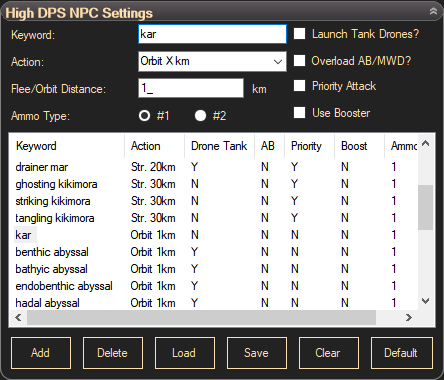Click the Add button
This screenshot has height=380, width=444.
click(41, 353)
